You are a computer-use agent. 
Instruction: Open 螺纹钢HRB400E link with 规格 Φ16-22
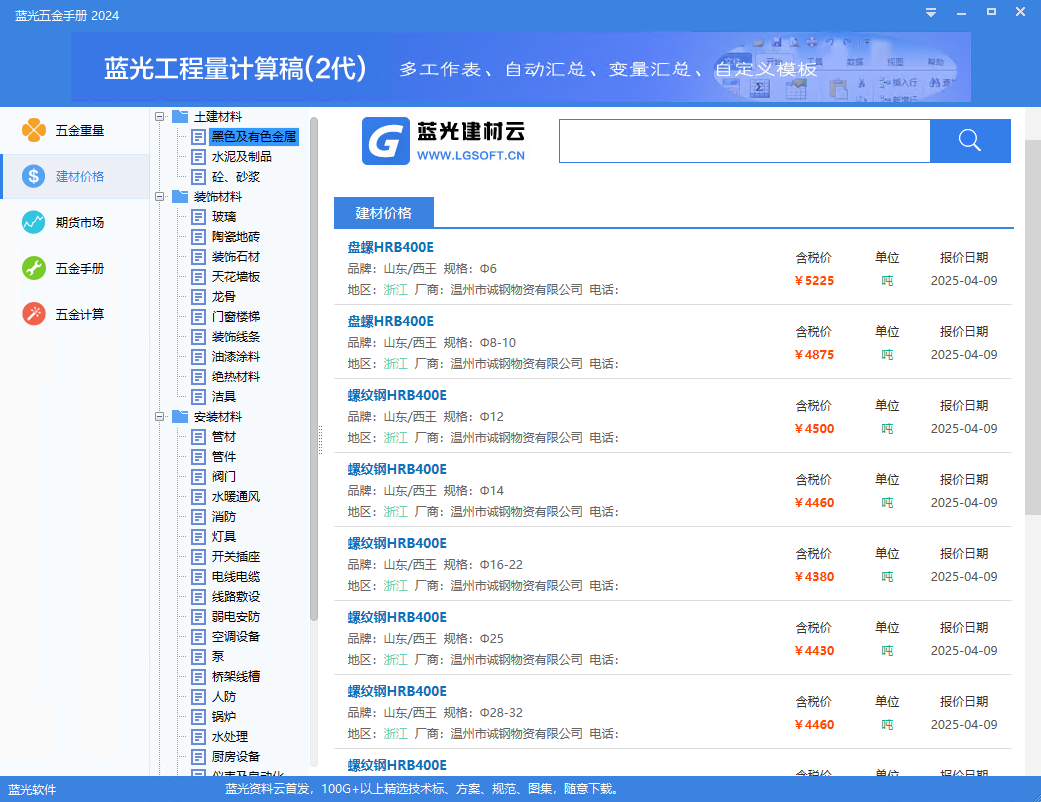(397, 543)
